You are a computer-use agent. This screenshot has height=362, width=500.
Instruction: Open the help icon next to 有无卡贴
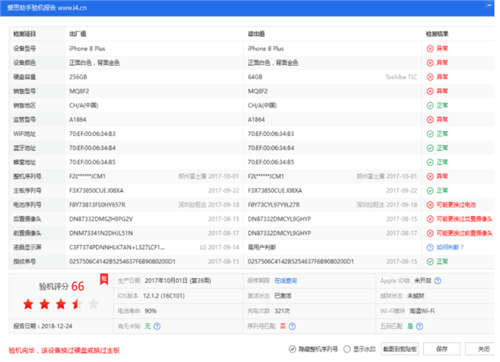157,326
